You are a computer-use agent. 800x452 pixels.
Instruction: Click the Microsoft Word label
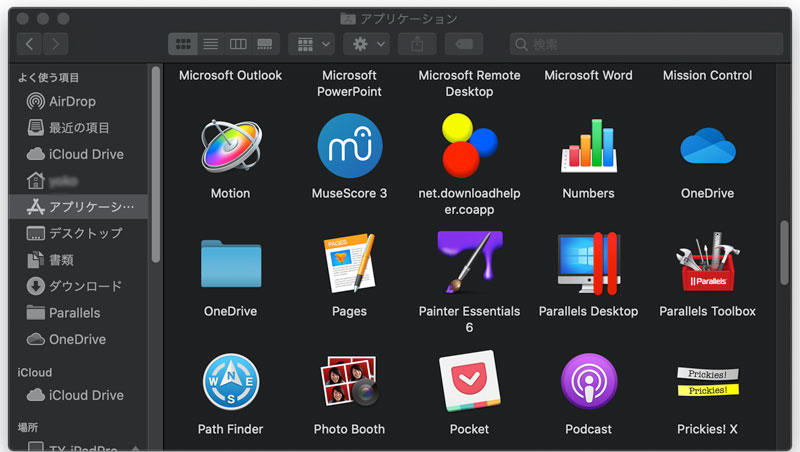pos(588,76)
